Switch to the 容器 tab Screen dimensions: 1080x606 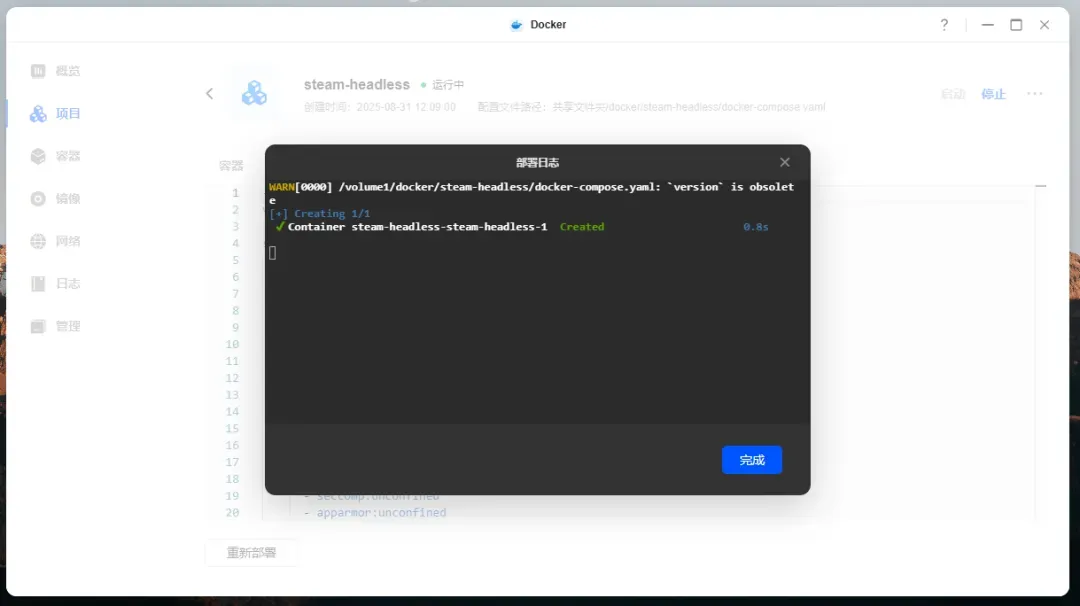click(231, 165)
